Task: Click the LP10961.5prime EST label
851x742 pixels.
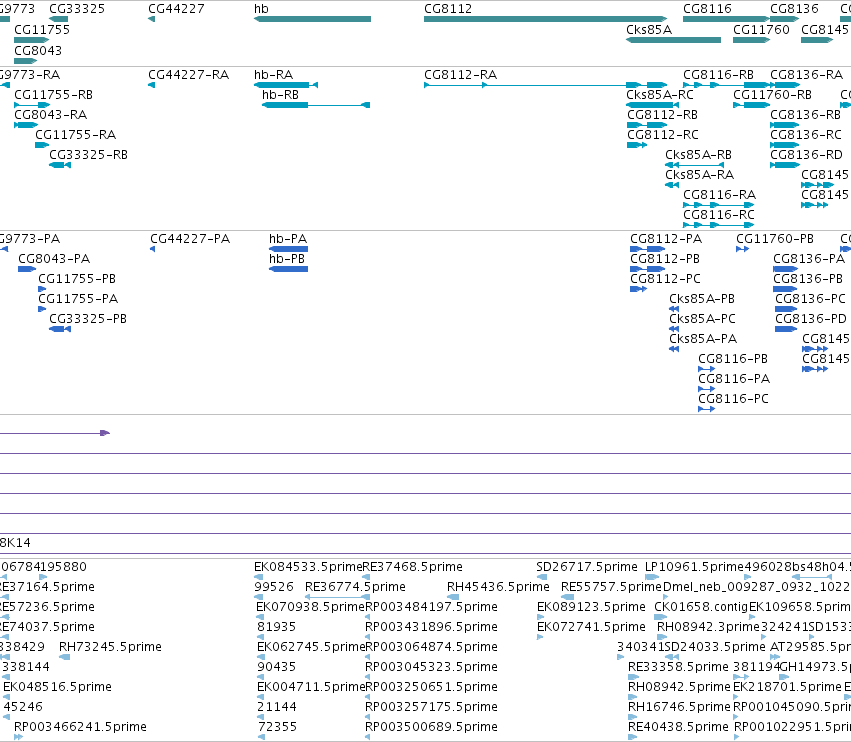Action: point(694,567)
